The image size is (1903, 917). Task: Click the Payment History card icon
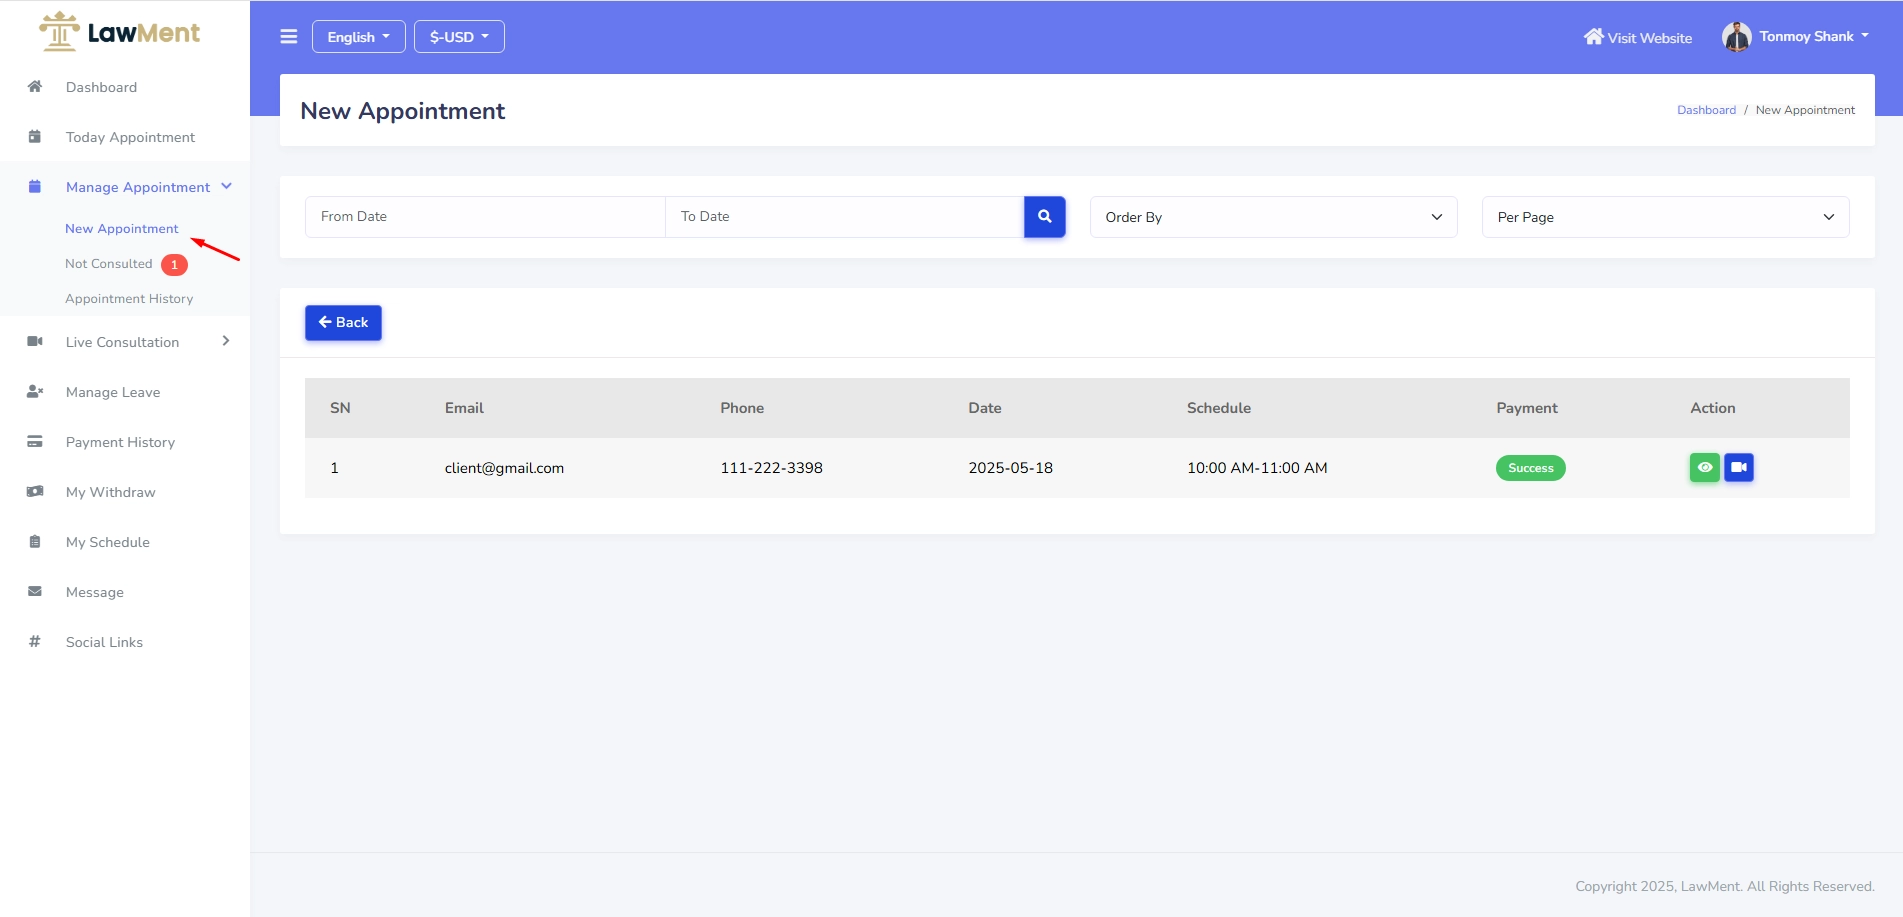(35, 441)
